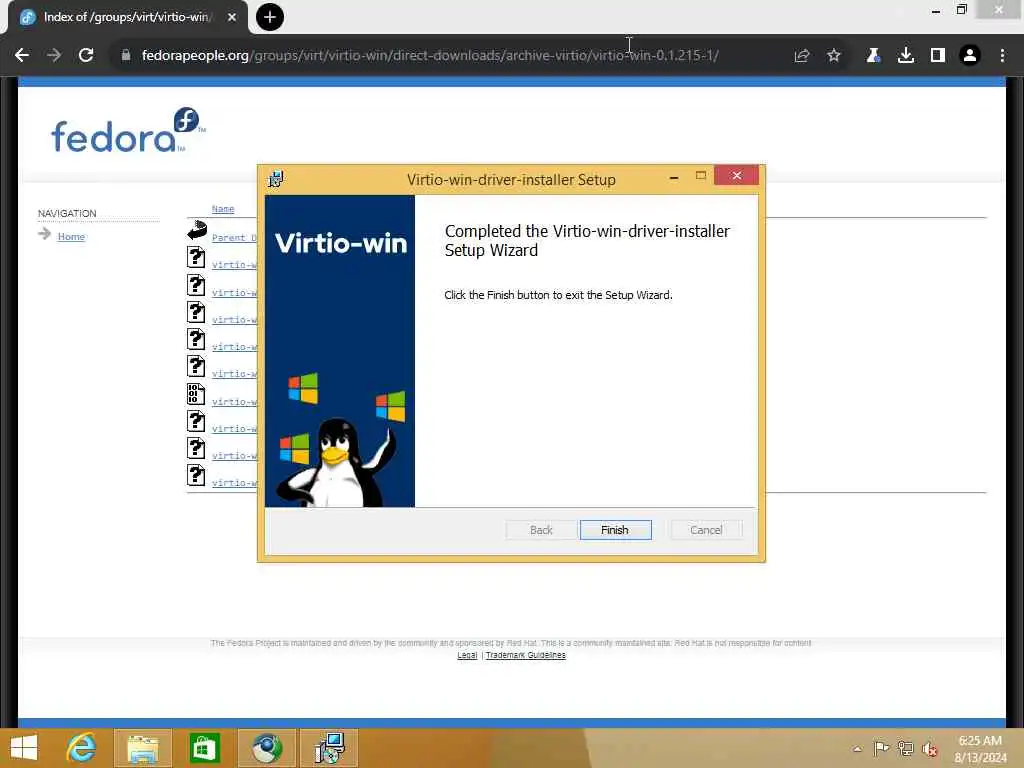Close the Index of /groups/virt tab
Image resolution: width=1024 pixels, height=768 pixels.
tap(232, 17)
